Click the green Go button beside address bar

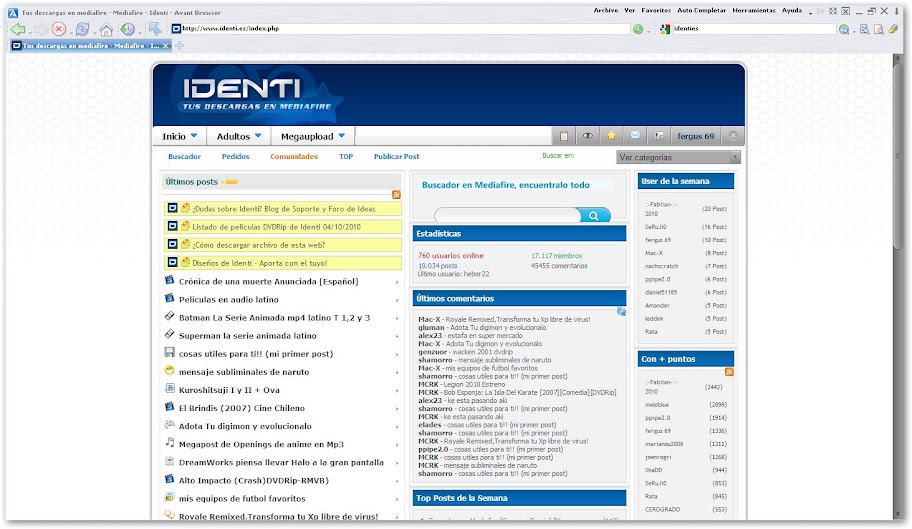[638, 29]
